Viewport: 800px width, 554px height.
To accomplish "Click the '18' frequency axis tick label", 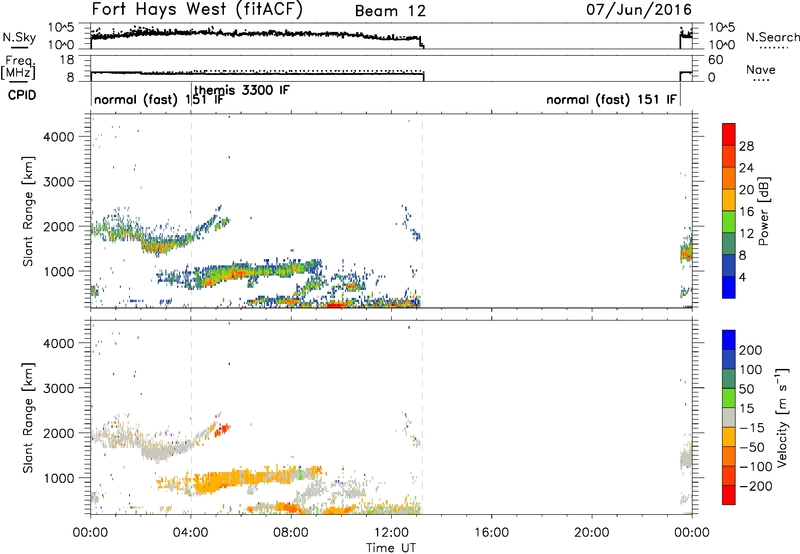I will coord(67,60).
